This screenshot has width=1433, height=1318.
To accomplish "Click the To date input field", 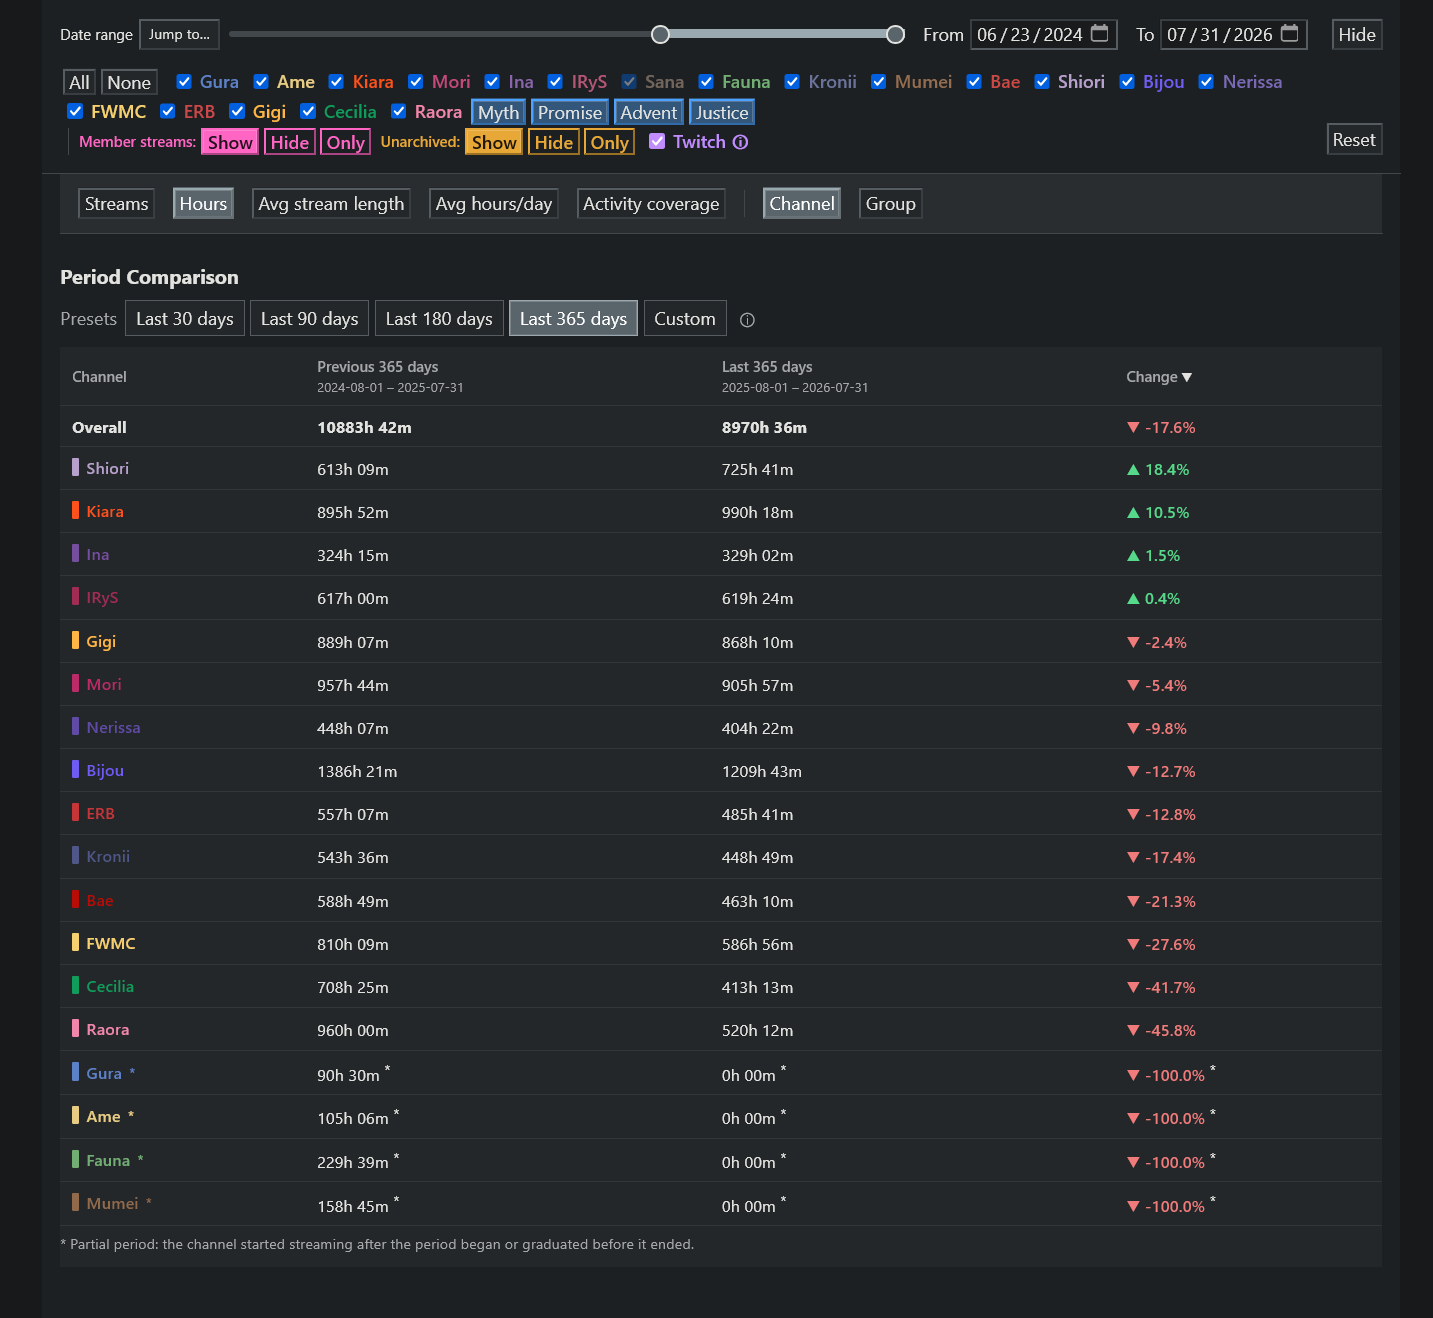I will click(x=1233, y=35).
